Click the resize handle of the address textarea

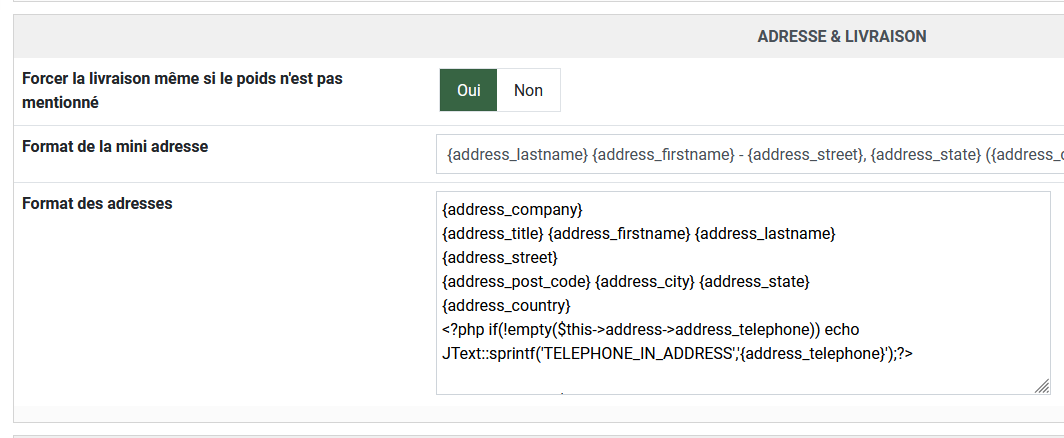coord(1042,386)
